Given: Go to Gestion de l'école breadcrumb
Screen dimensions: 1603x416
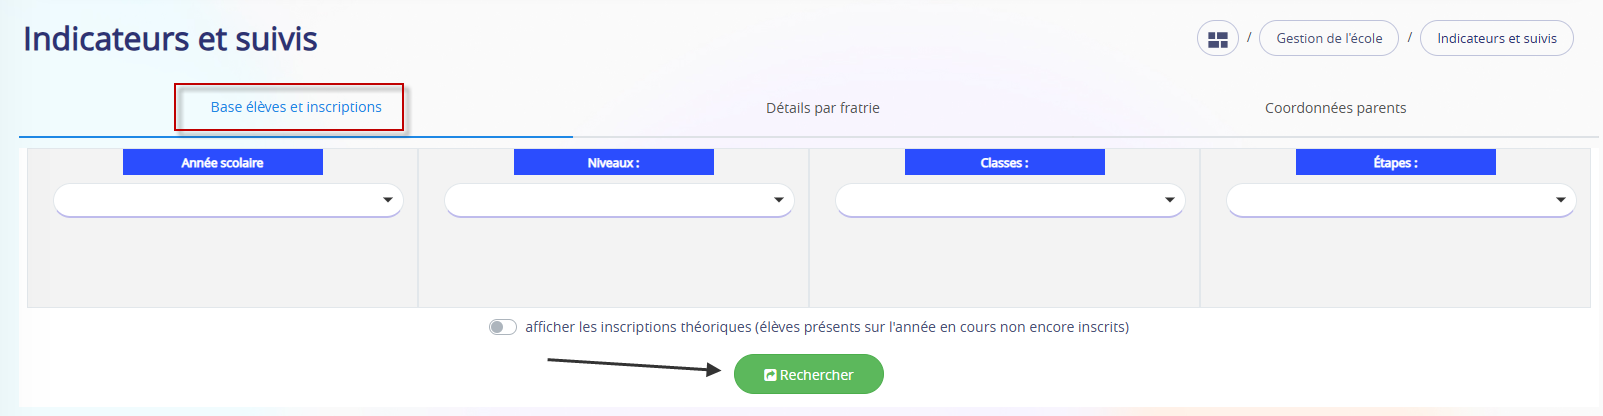Looking at the screenshot, I should click(1329, 39).
